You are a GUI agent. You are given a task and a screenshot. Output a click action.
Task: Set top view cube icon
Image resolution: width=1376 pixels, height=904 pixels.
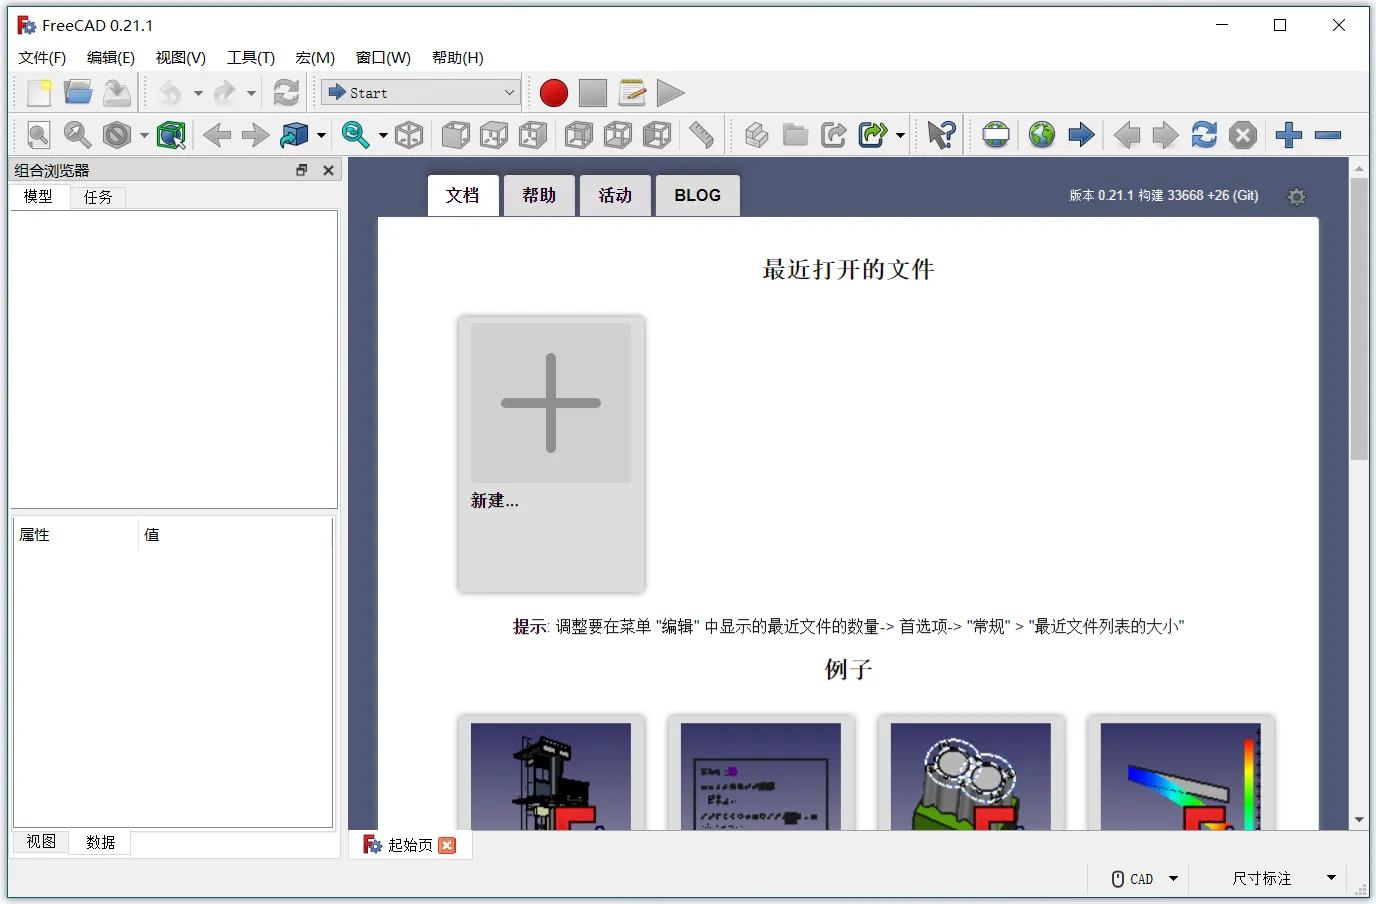[x=494, y=135]
